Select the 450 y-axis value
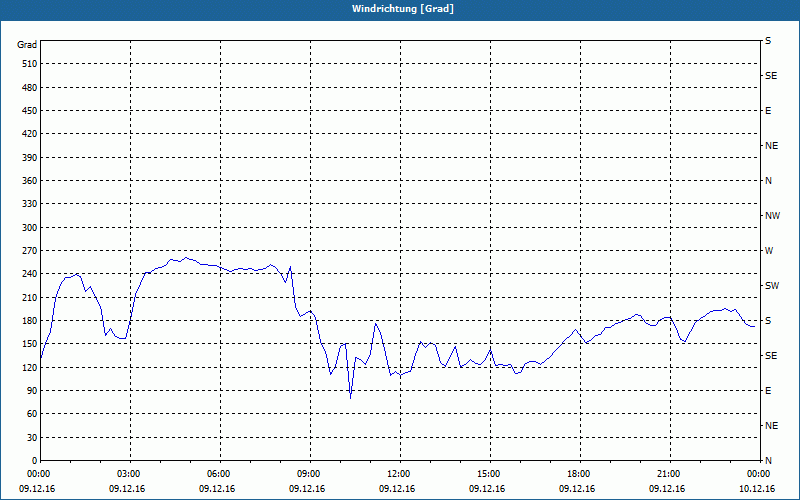The image size is (800, 500). (x=30, y=111)
